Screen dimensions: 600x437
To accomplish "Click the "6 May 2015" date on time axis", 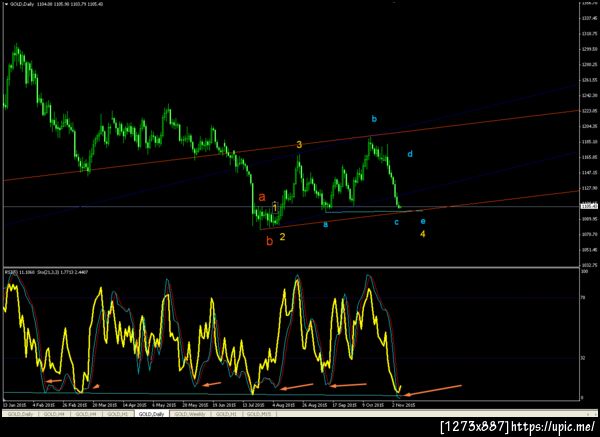I will pos(164,405).
